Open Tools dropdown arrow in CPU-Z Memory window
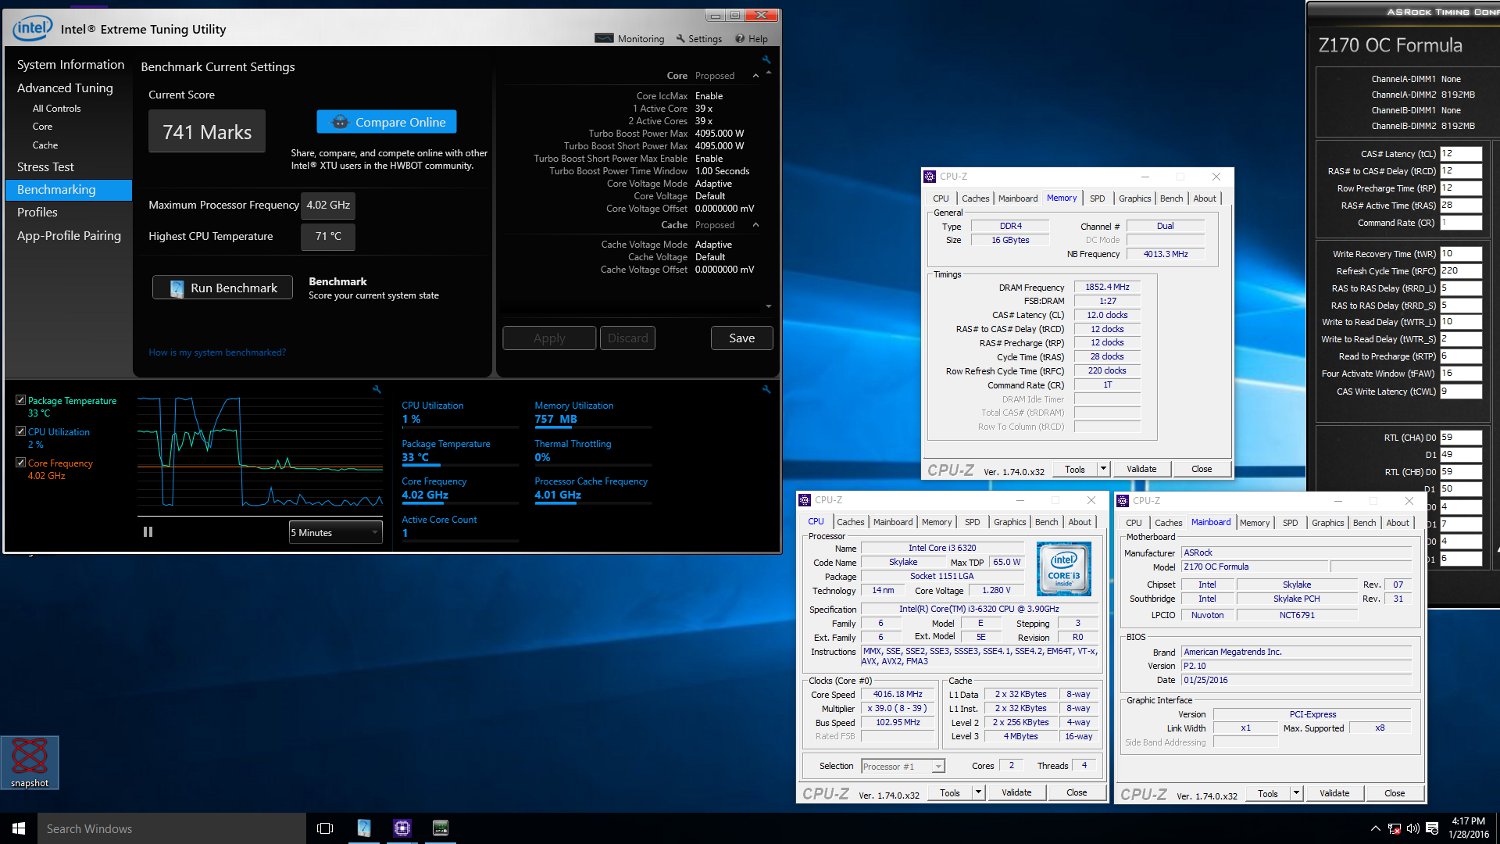Screen dimensions: 1500x844 point(1103,469)
